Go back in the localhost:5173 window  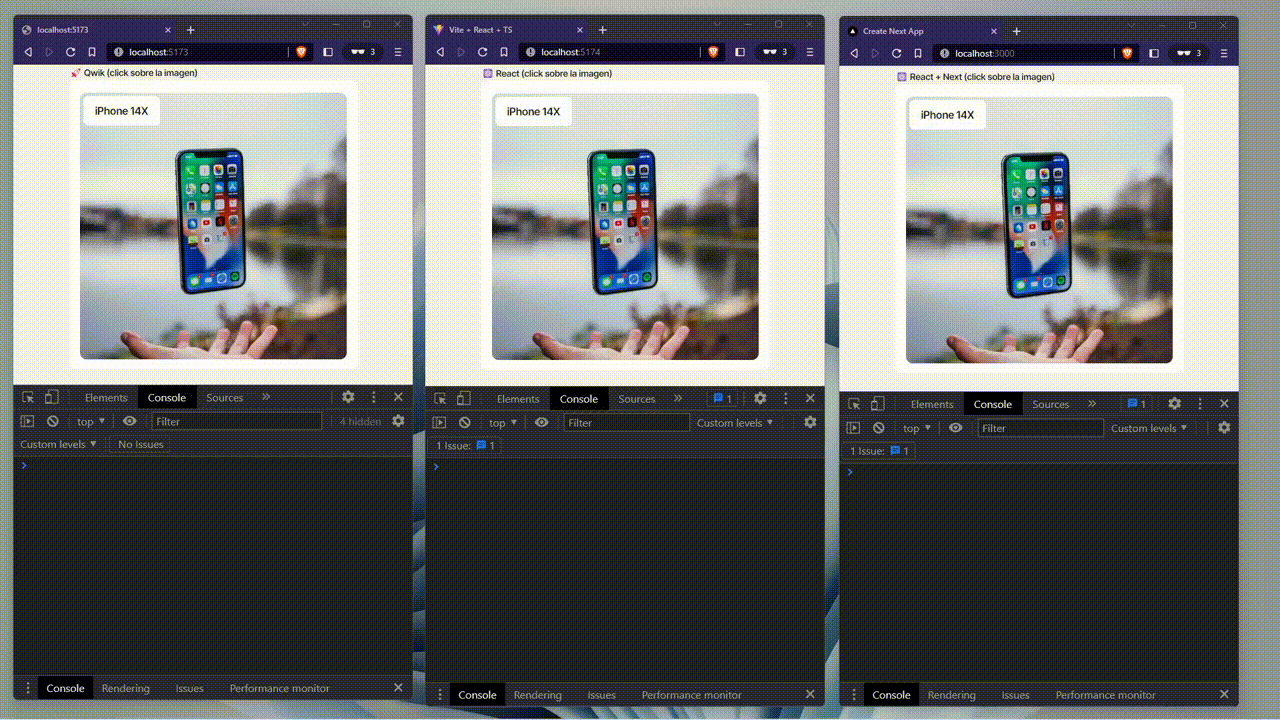point(28,52)
